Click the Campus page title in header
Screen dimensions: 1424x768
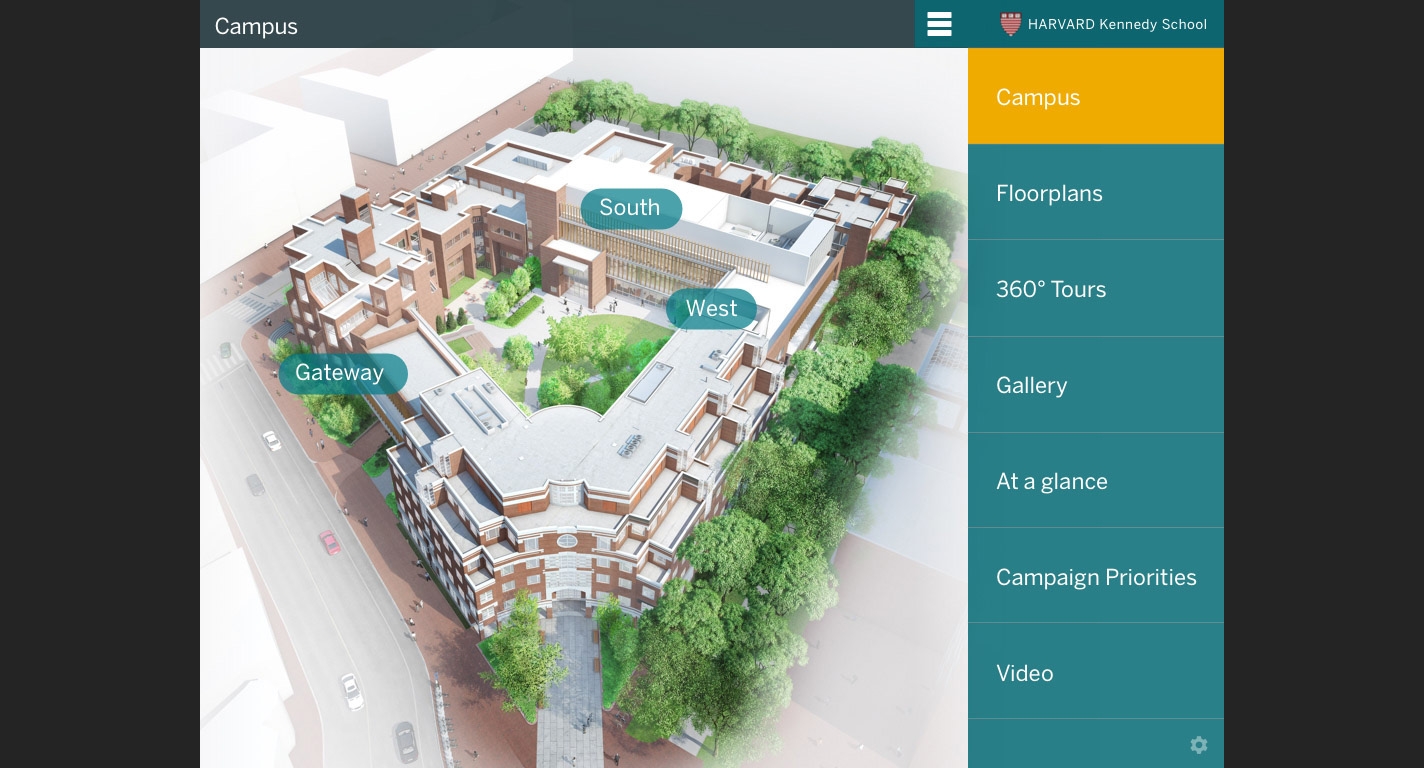[256, 26]
